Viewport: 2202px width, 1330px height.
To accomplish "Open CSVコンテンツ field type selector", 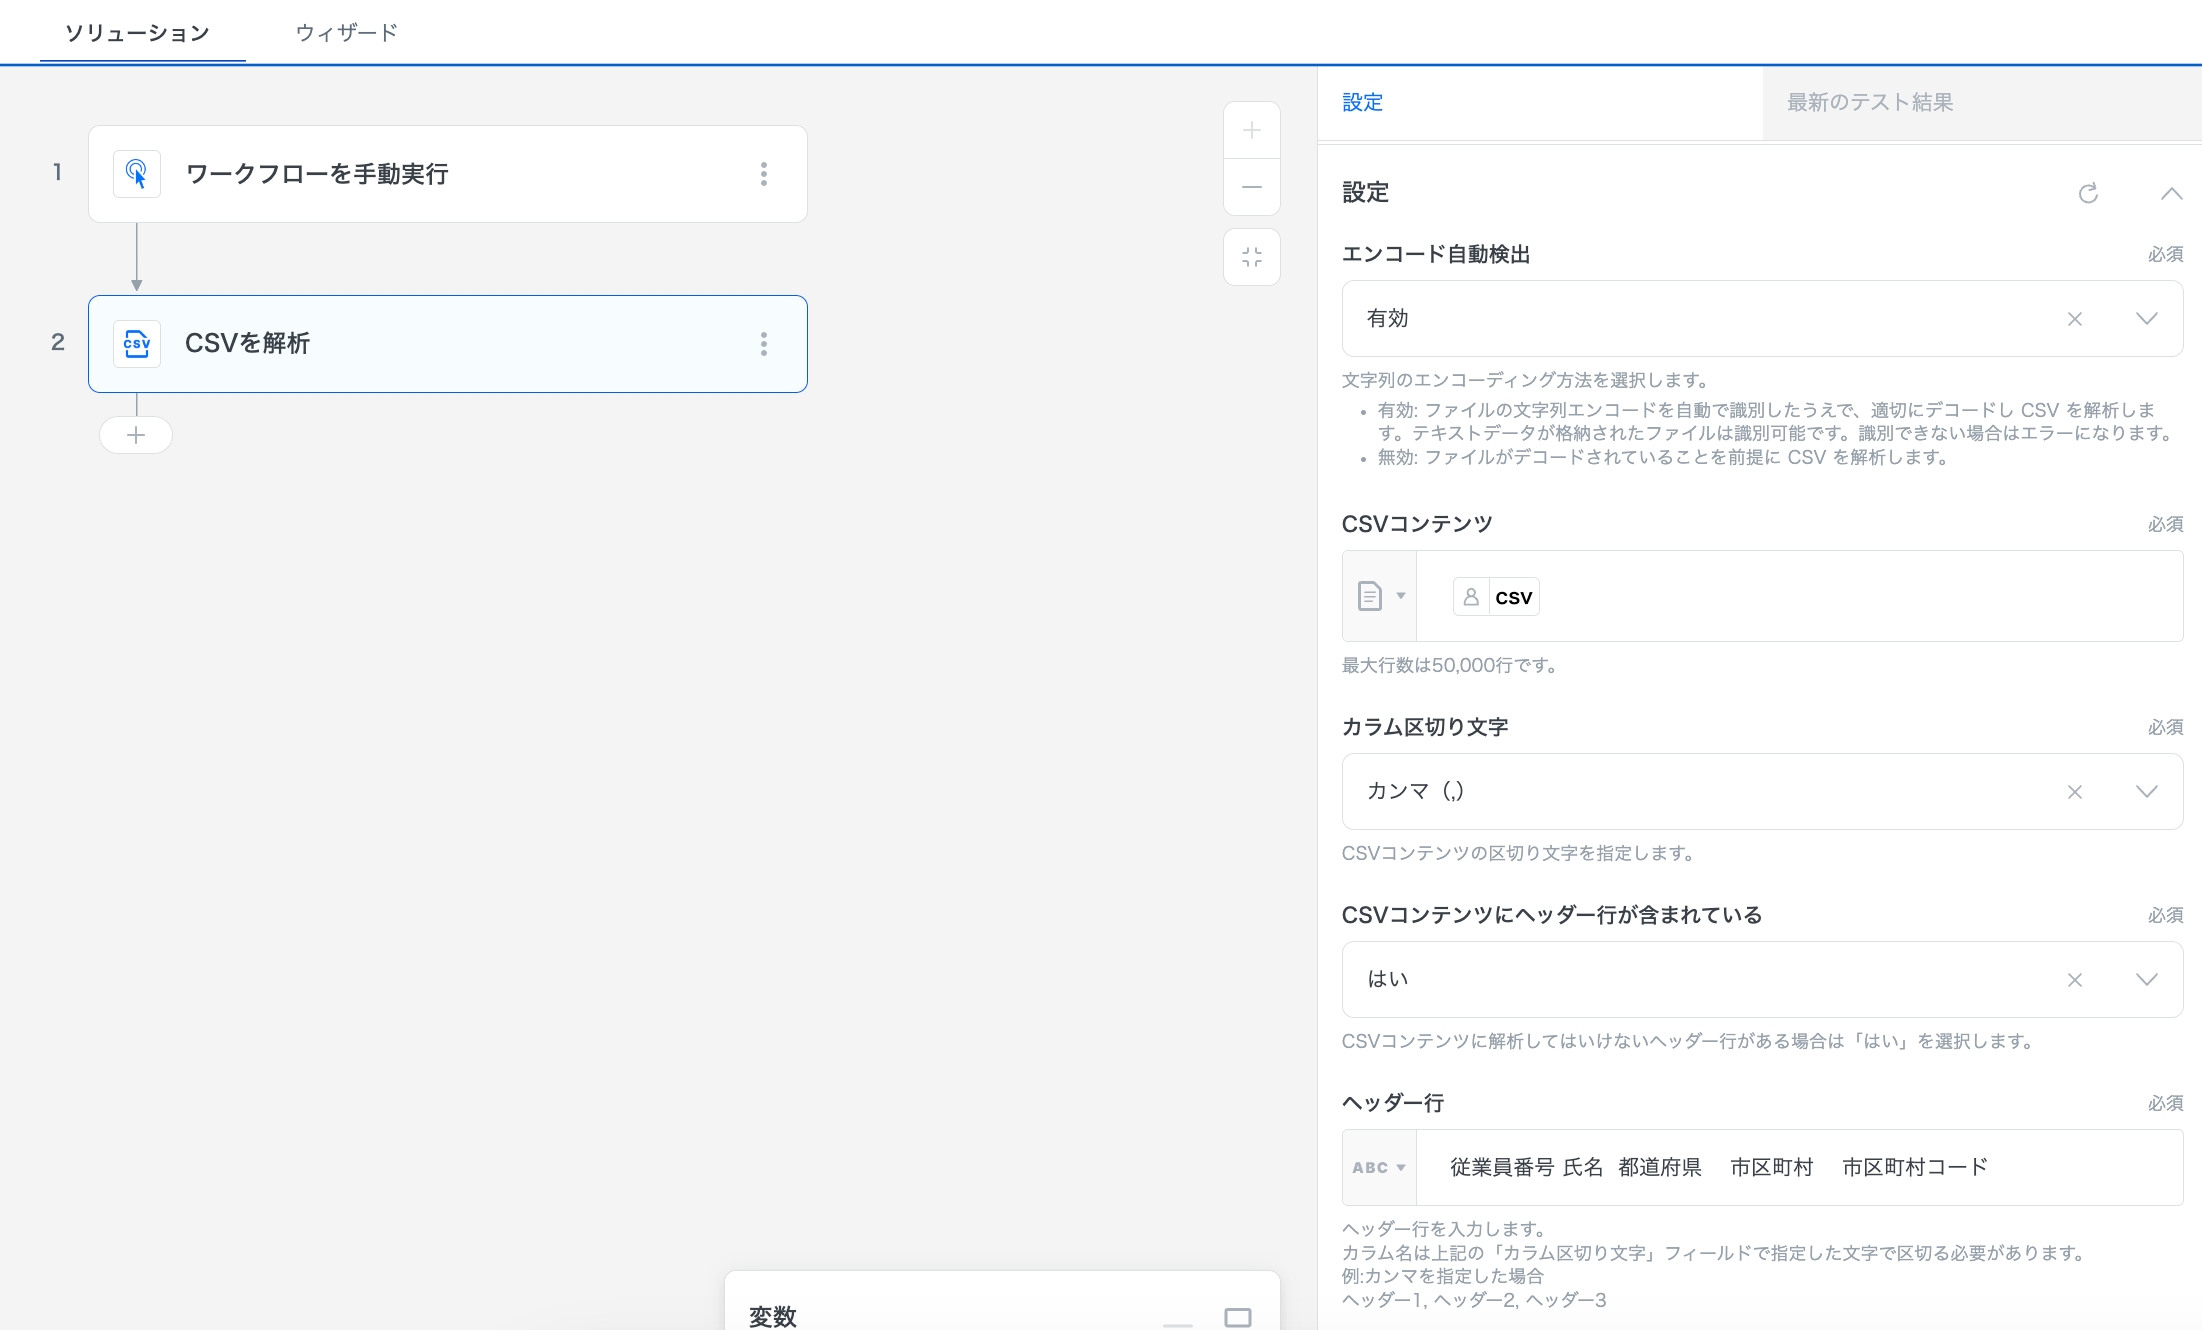I will pos(1380,596).
